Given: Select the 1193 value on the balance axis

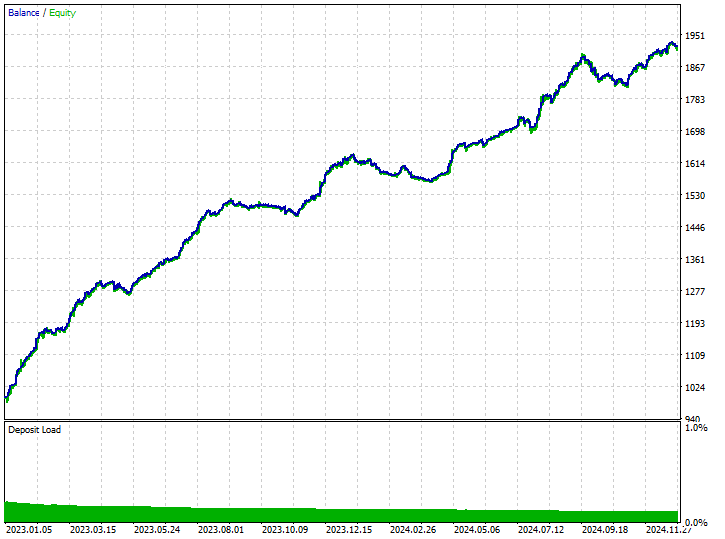Looking at the screenshot, I should point(695,324).
